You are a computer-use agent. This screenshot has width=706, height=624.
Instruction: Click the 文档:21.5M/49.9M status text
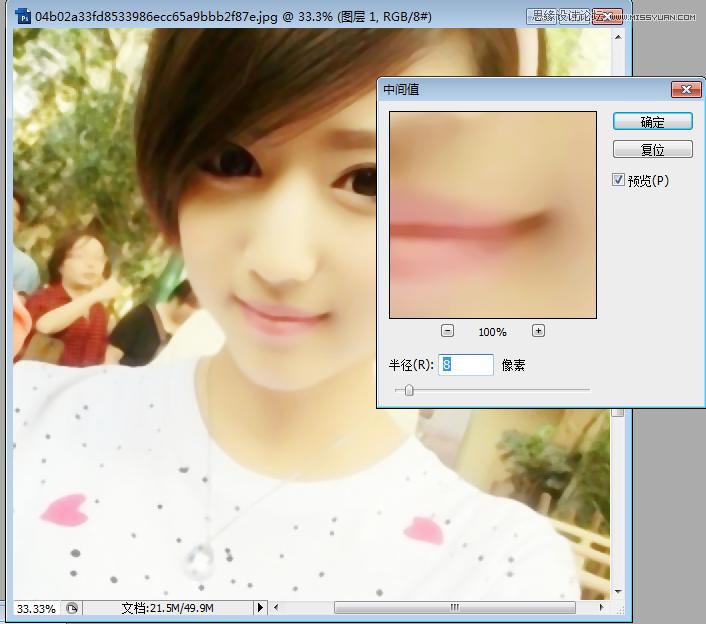point(167,608)
